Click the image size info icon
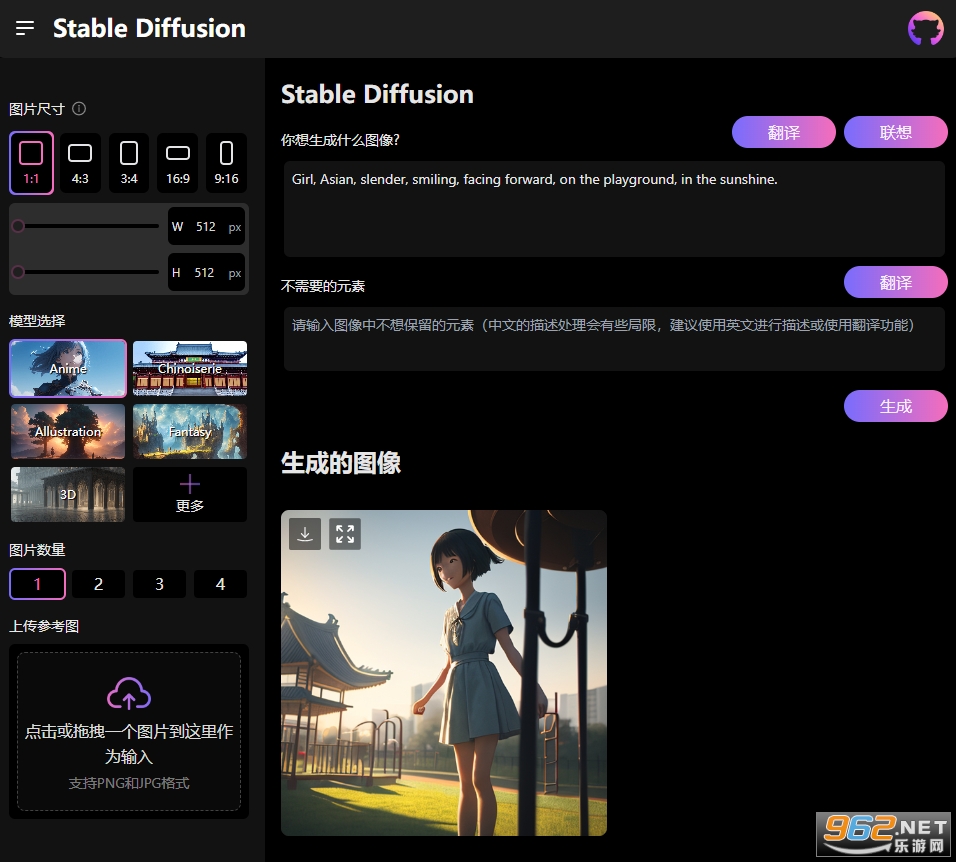The image size is (956, 862). point(79,109)
